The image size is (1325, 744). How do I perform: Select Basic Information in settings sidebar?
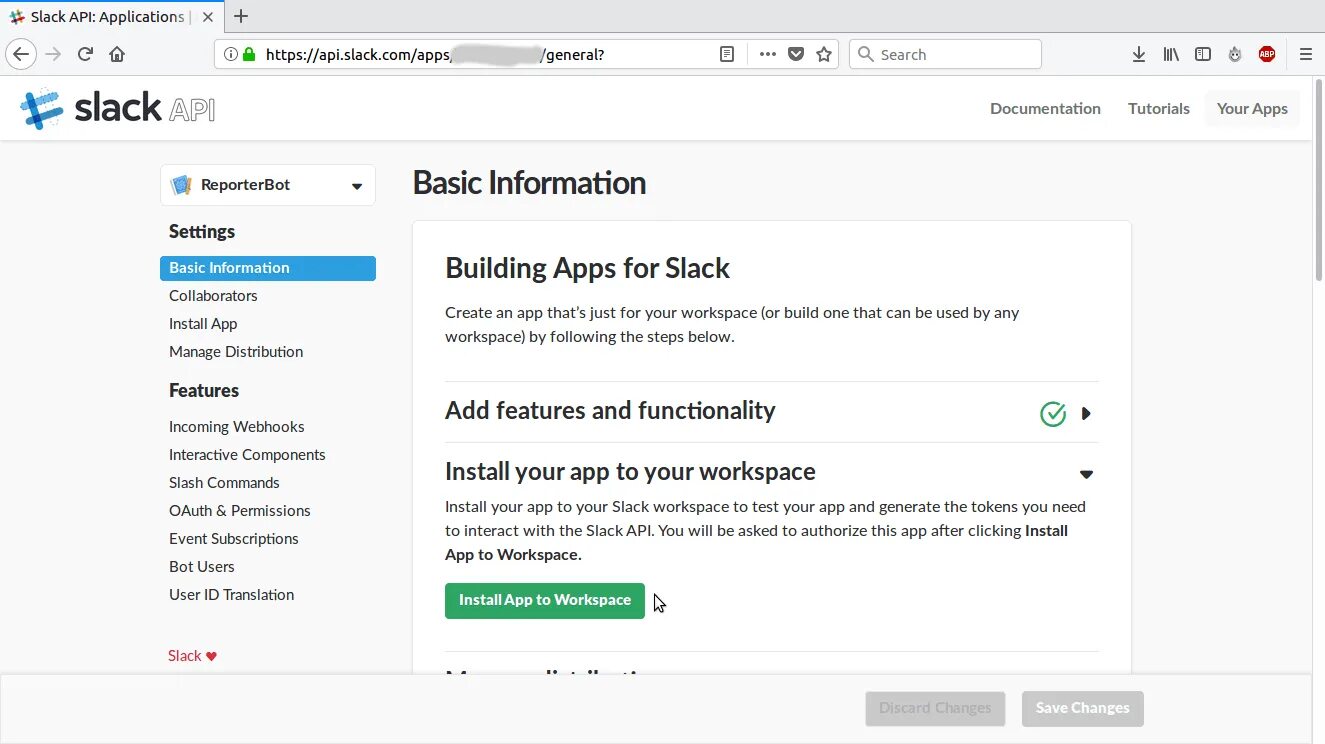point(268,268)
